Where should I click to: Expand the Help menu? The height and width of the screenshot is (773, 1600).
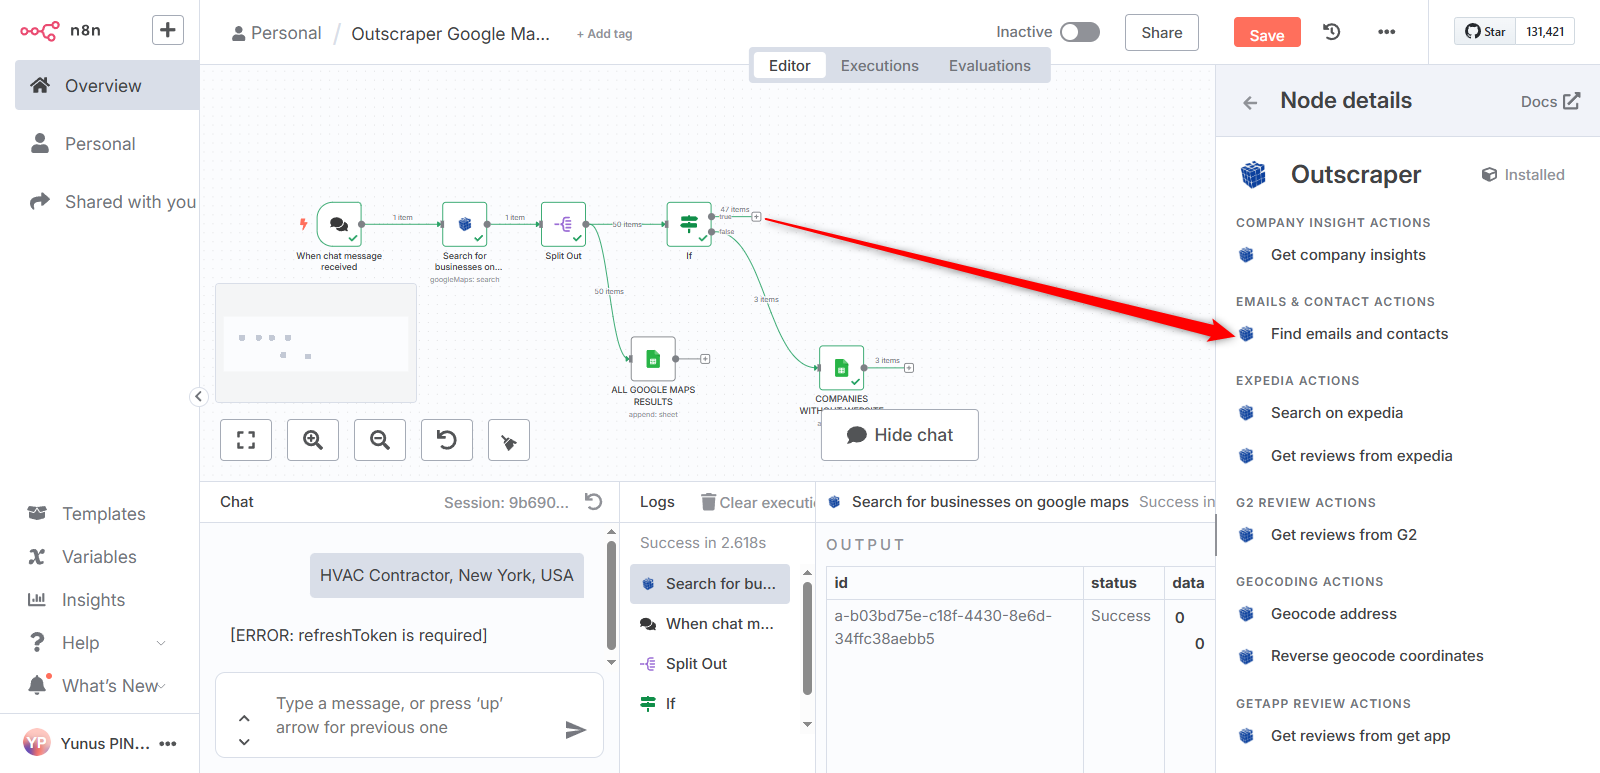click(x=100, y=643)
